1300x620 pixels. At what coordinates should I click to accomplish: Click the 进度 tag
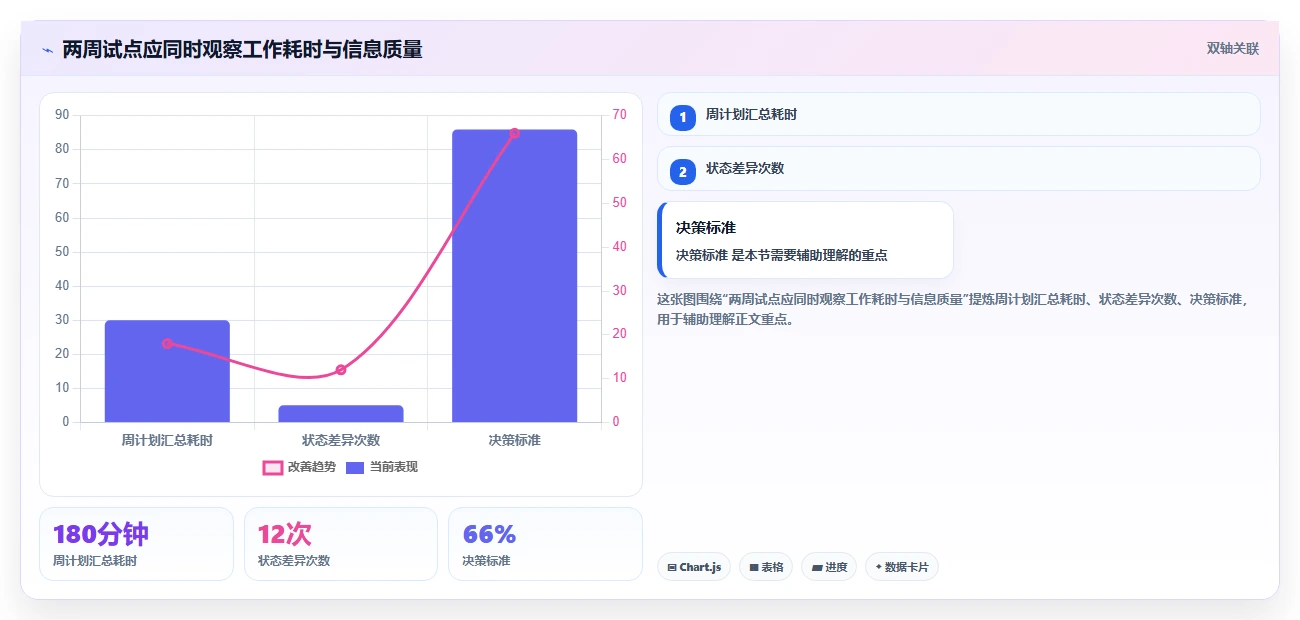(829, 567)
